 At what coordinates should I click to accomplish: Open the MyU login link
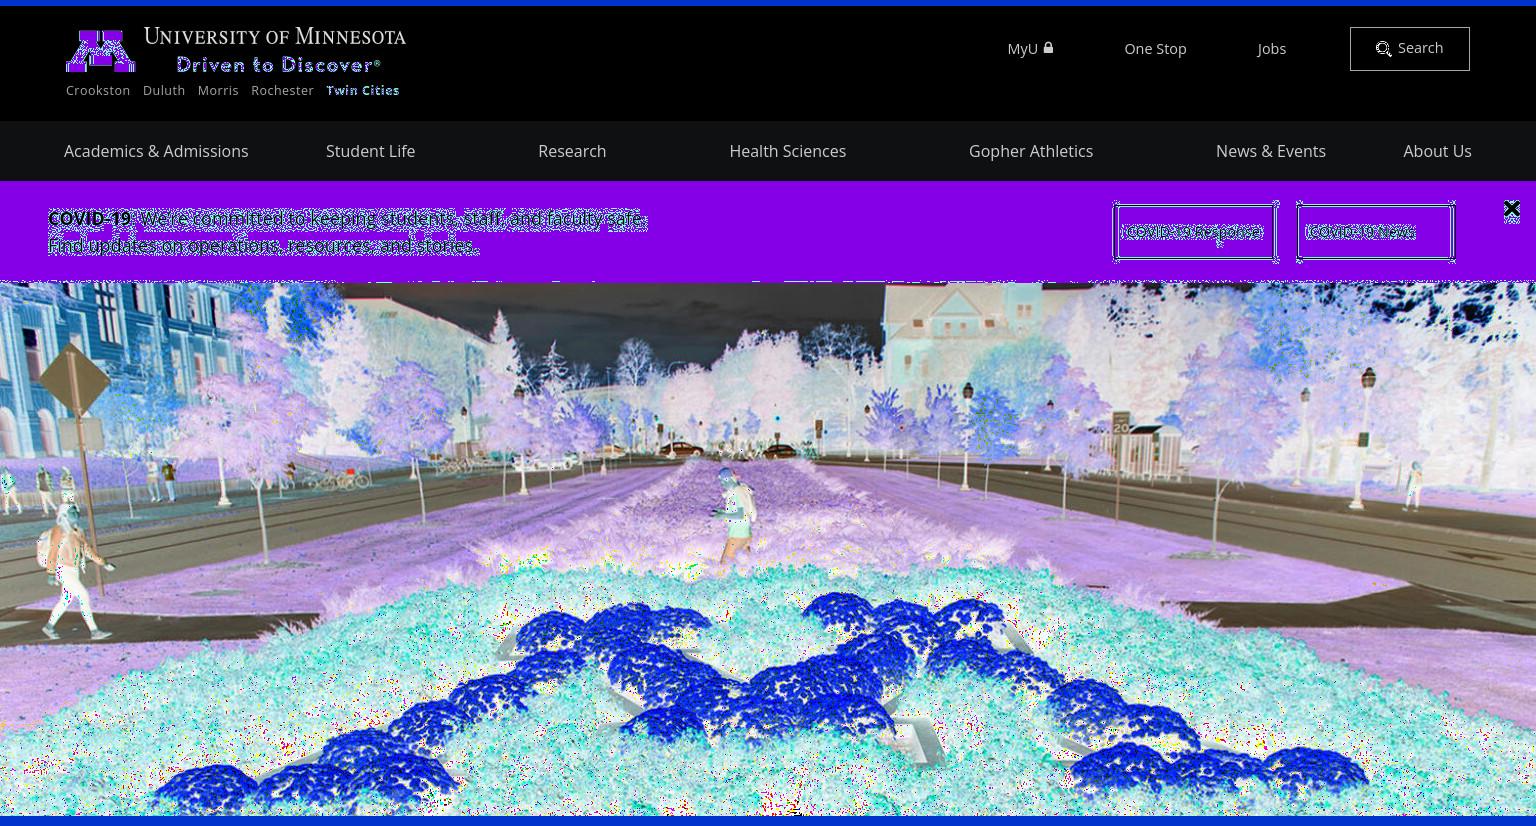pos(1030,48)
